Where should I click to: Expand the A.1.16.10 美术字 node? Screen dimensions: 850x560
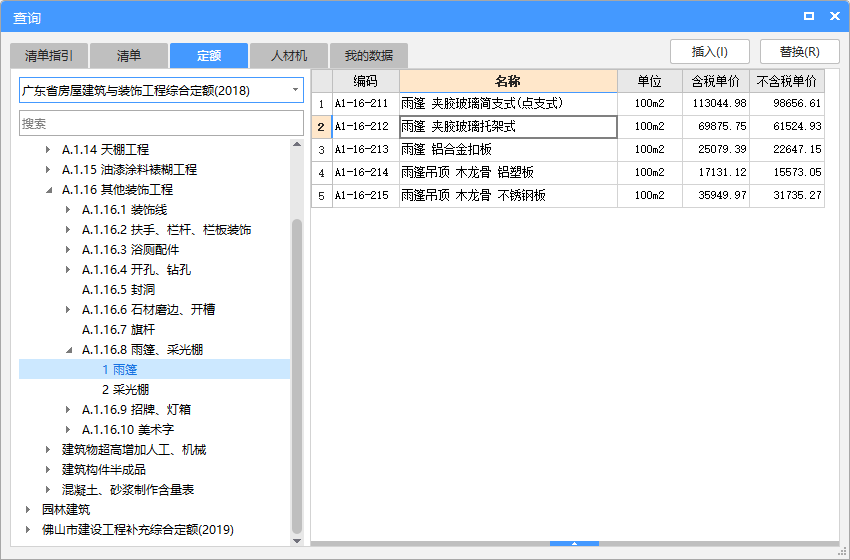point(68,430)
